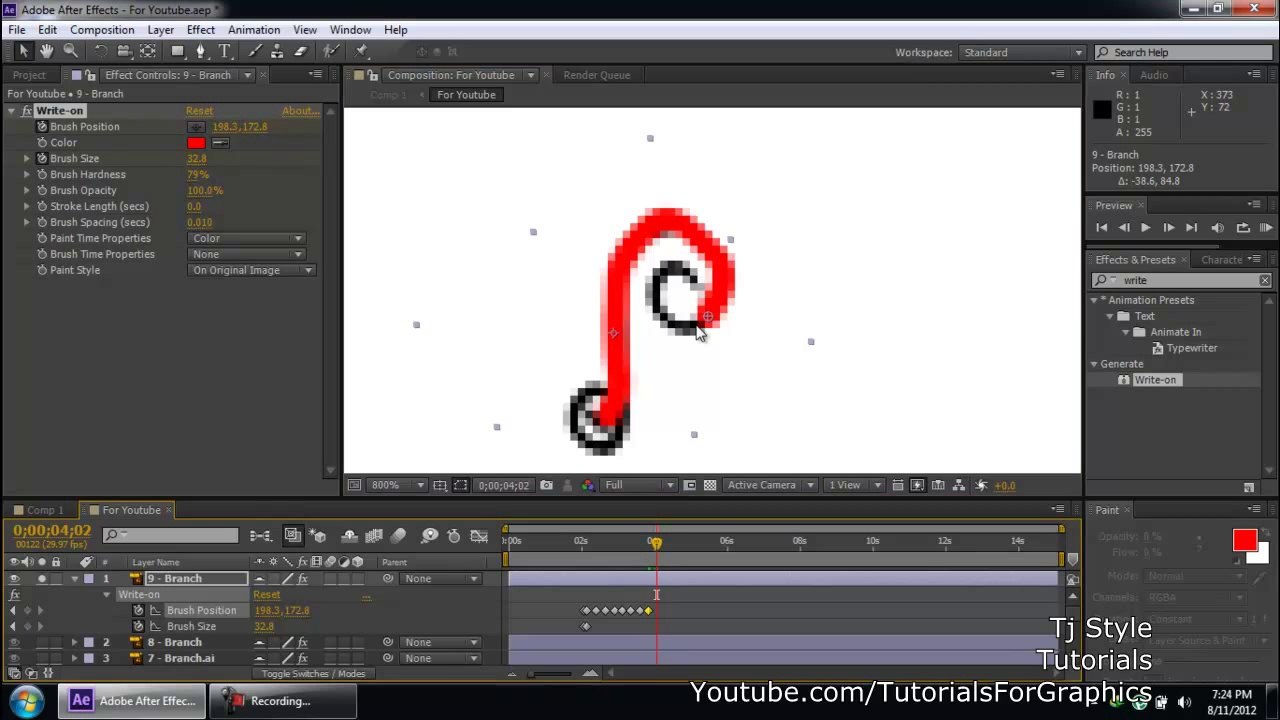Viewport: 1280px width, 720px height.
Task: Hide layer 9 - Branch eye icon
Action: pyautogui.click(x=14, y=578)
